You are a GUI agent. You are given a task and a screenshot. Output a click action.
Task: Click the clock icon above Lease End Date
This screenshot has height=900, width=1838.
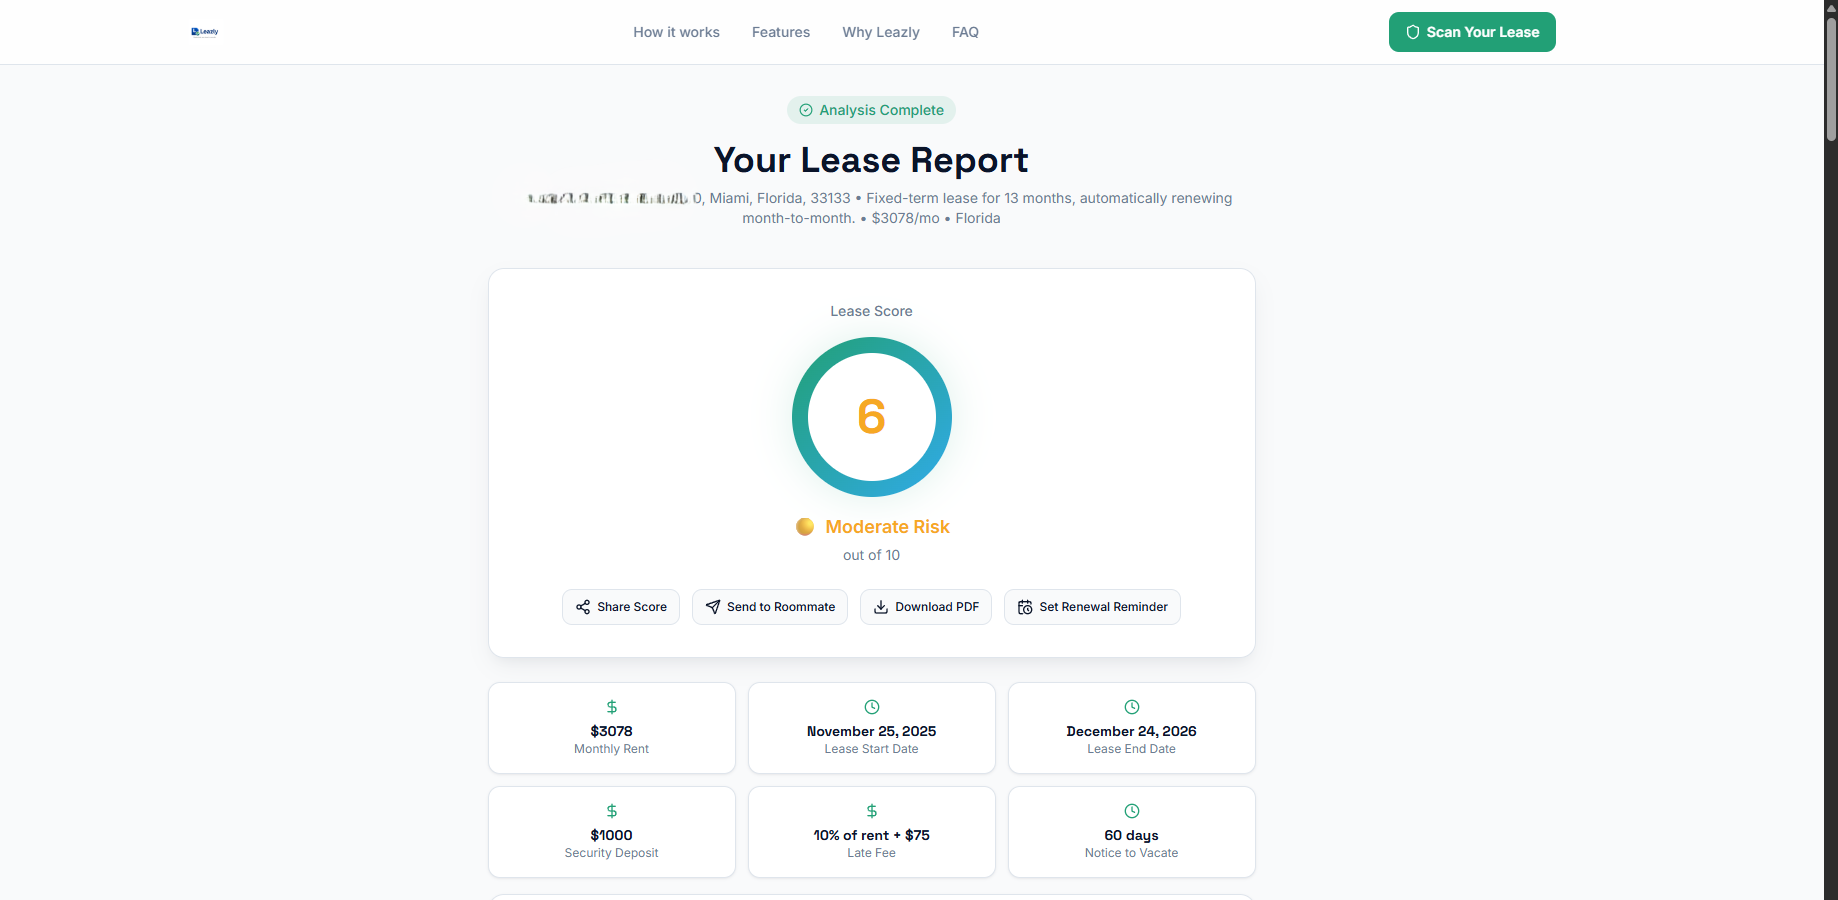(x=1132, y=707)
